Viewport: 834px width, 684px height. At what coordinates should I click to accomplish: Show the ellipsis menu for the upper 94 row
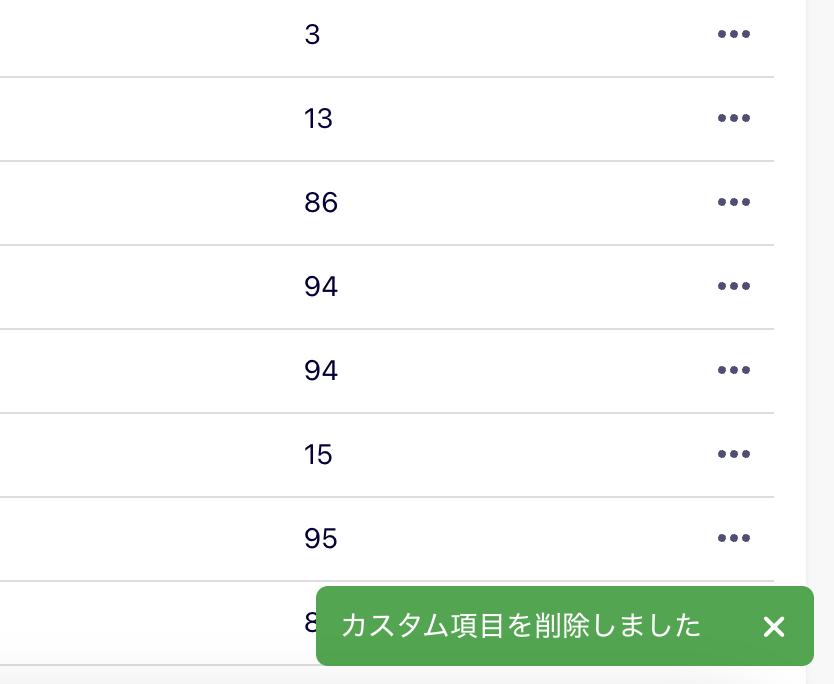point(733,286)
